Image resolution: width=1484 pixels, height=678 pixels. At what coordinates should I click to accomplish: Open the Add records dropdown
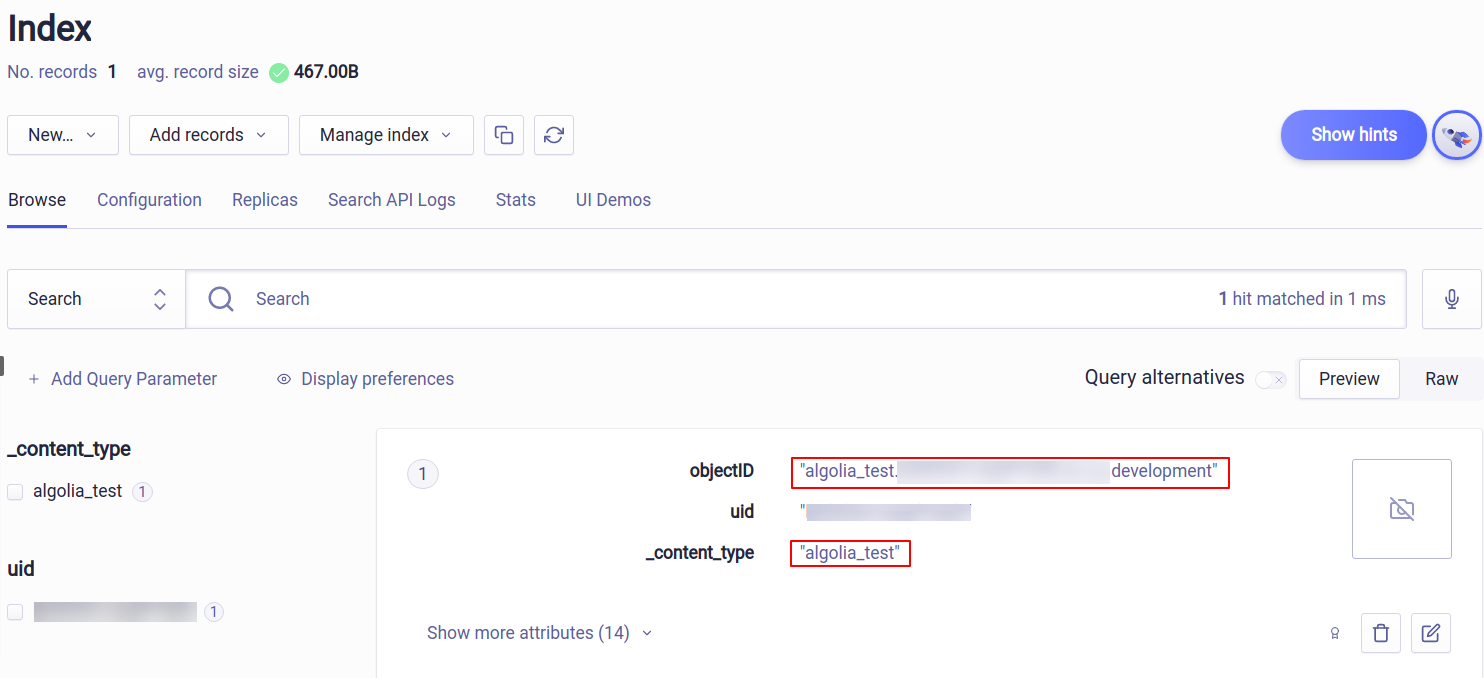pos(209,135)
